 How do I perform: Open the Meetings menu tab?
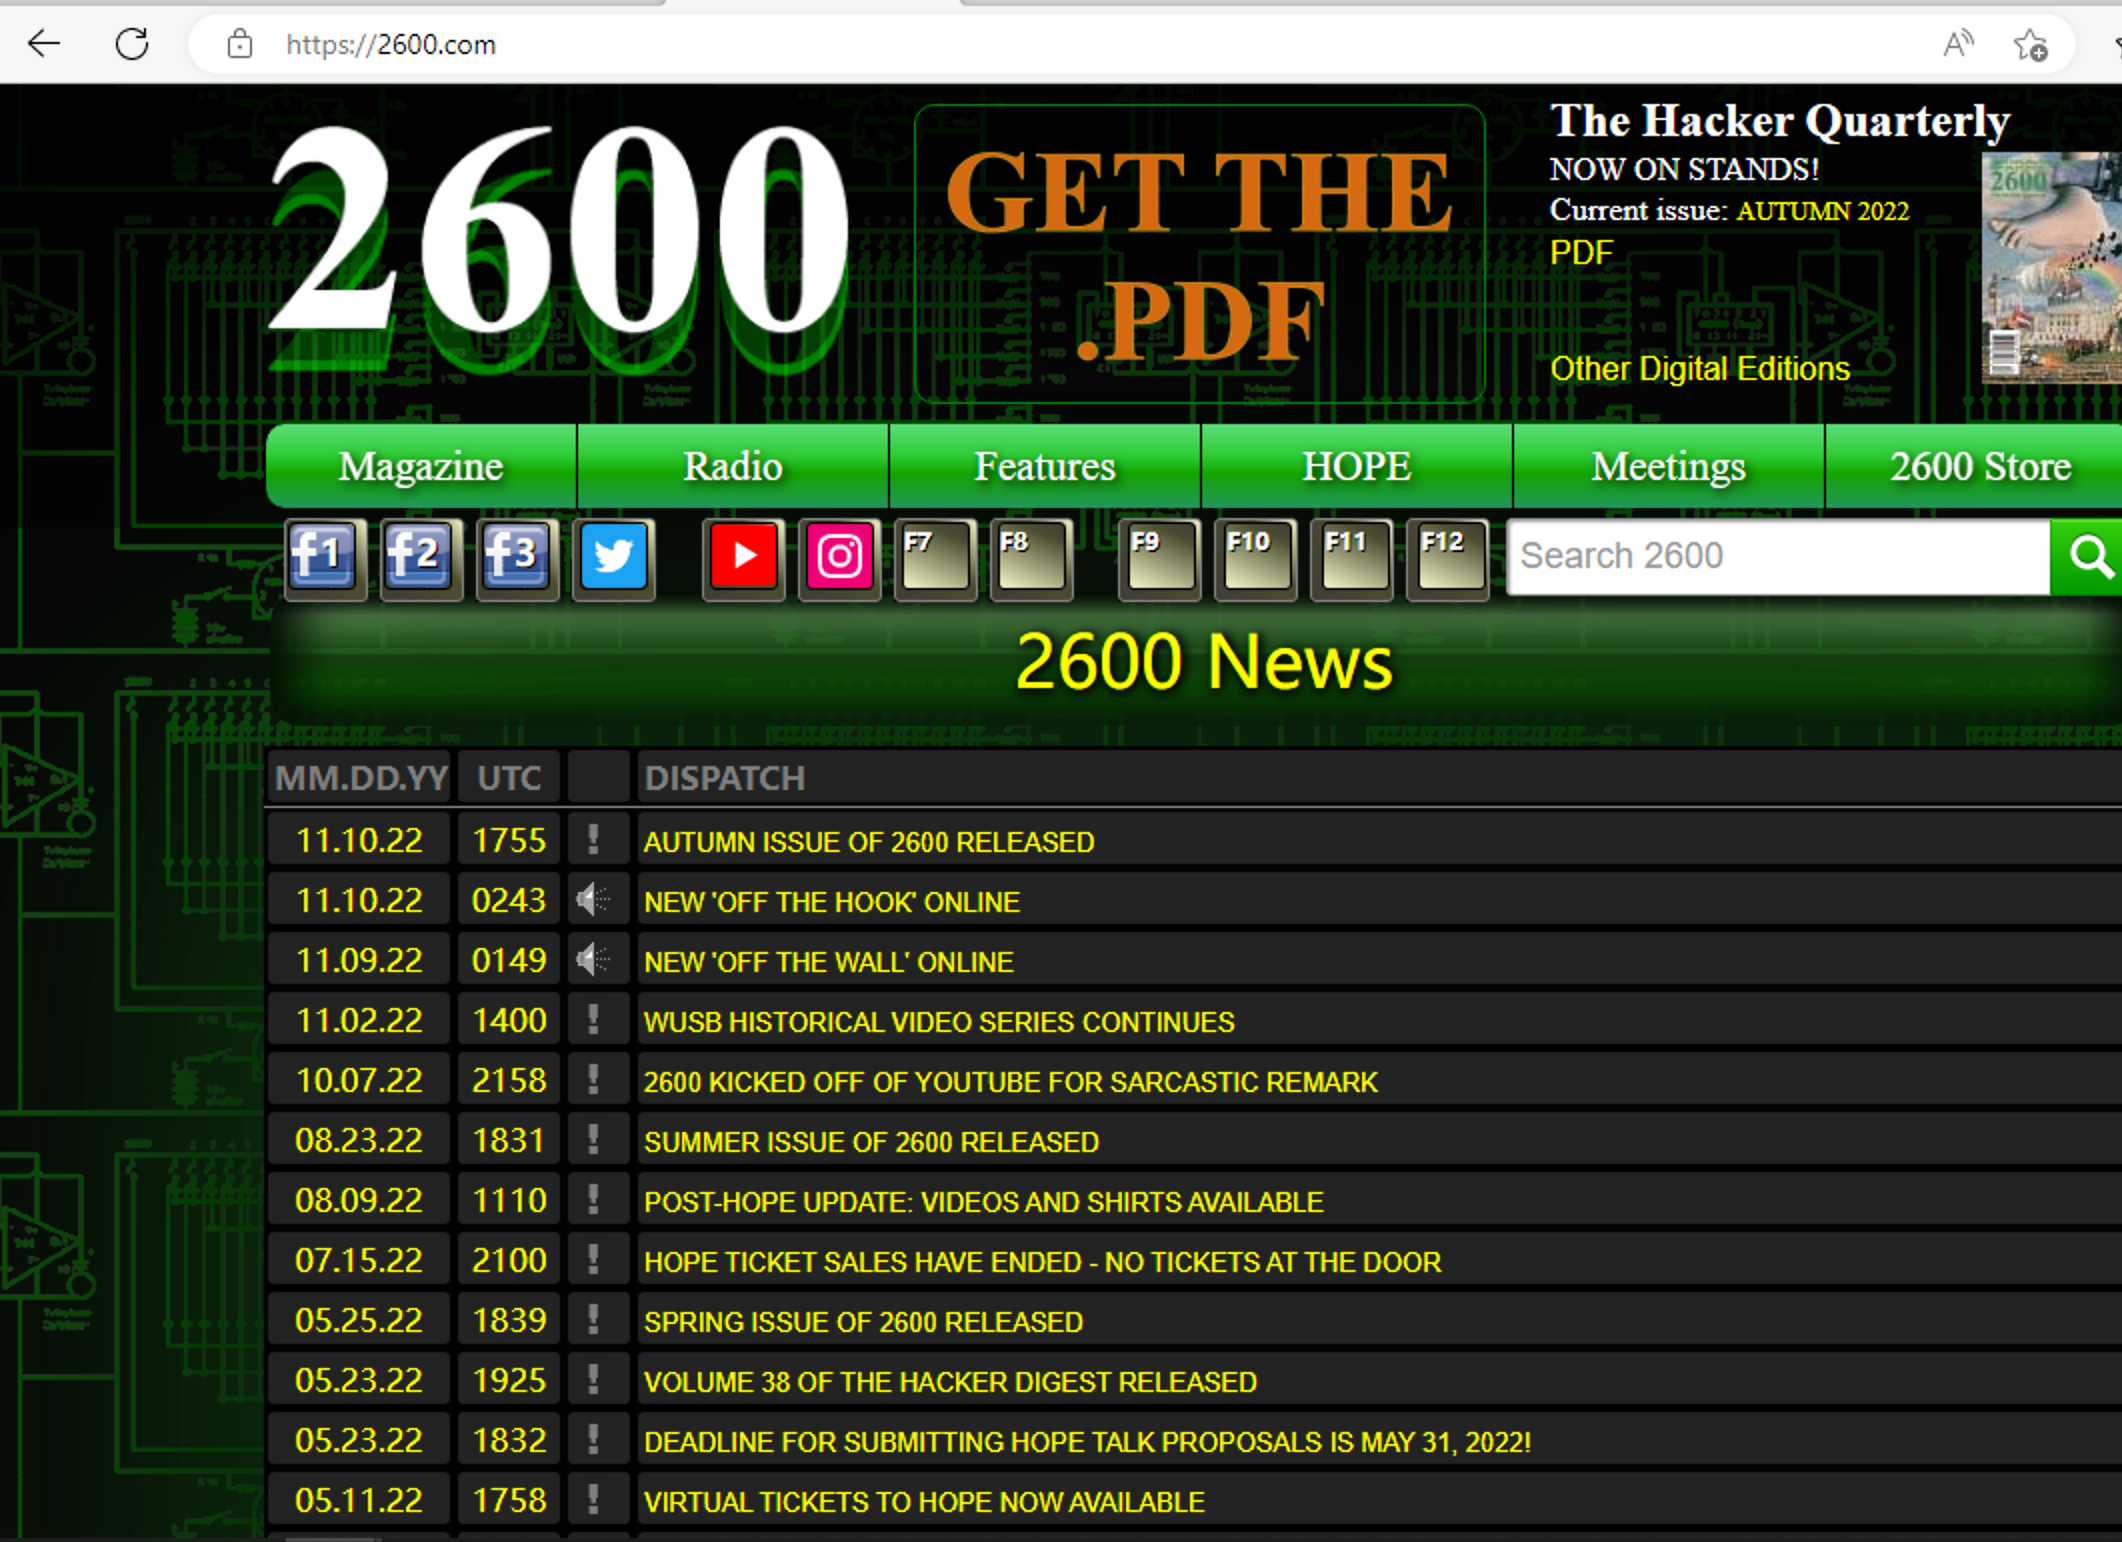[x=1668, y=467]
